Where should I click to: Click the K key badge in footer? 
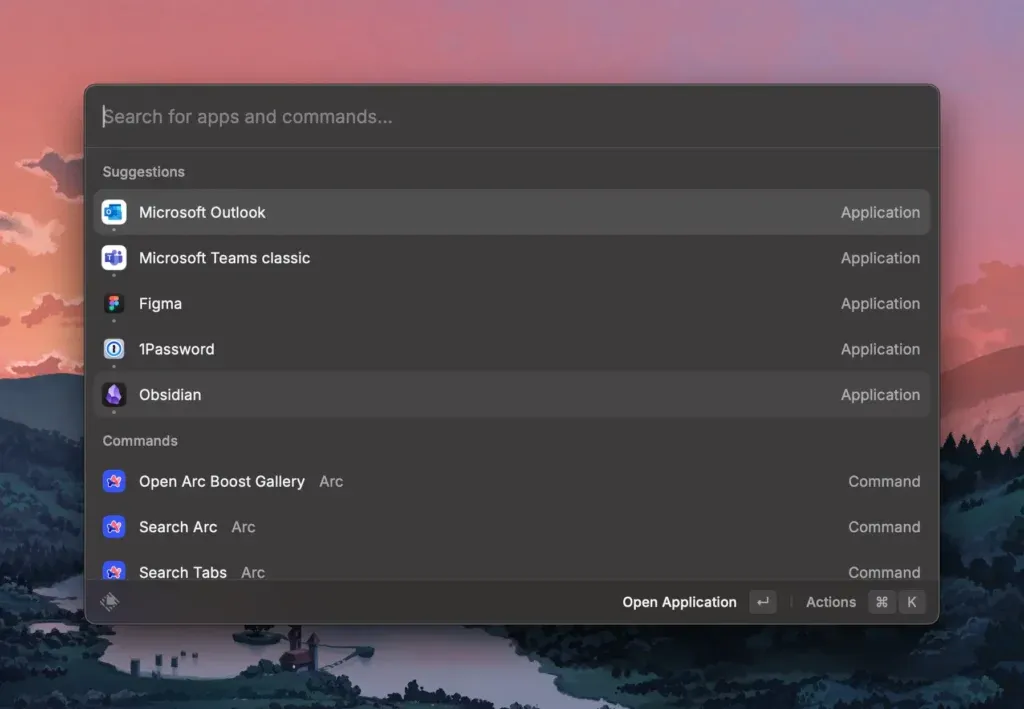point(912,602)
